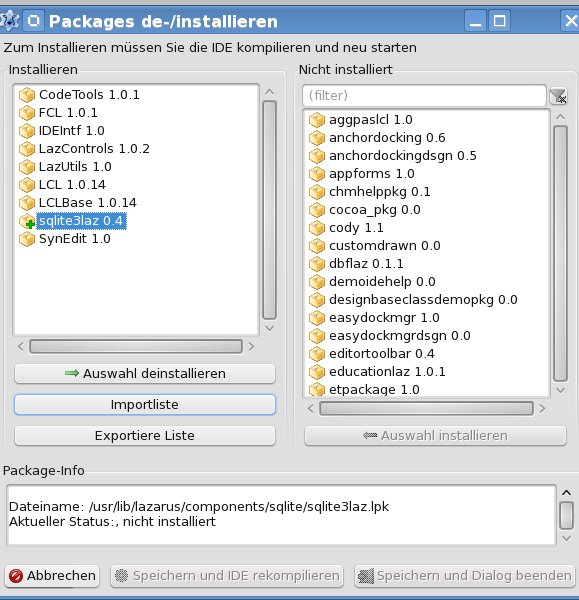The width and height of the screenshot is (579, 600).
Task: Click the cody 1.1 package icon
Action: tap(317, 228)
